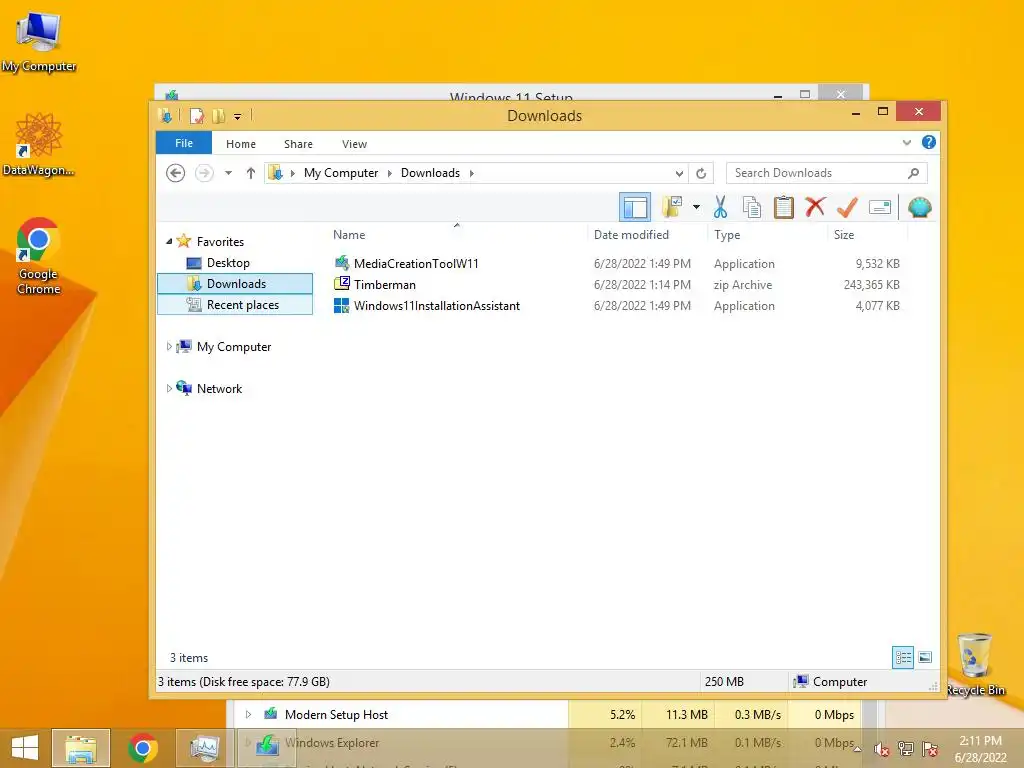Click the red X Delete icon
Screen dimensions: 1024x768
click(815, 207)
